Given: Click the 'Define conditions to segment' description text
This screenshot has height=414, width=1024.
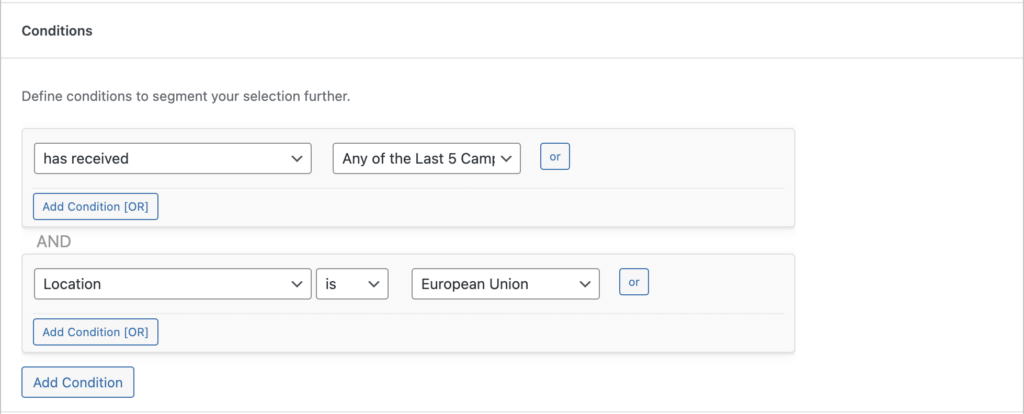Looking at the screenshot, I should pos(186,98).
